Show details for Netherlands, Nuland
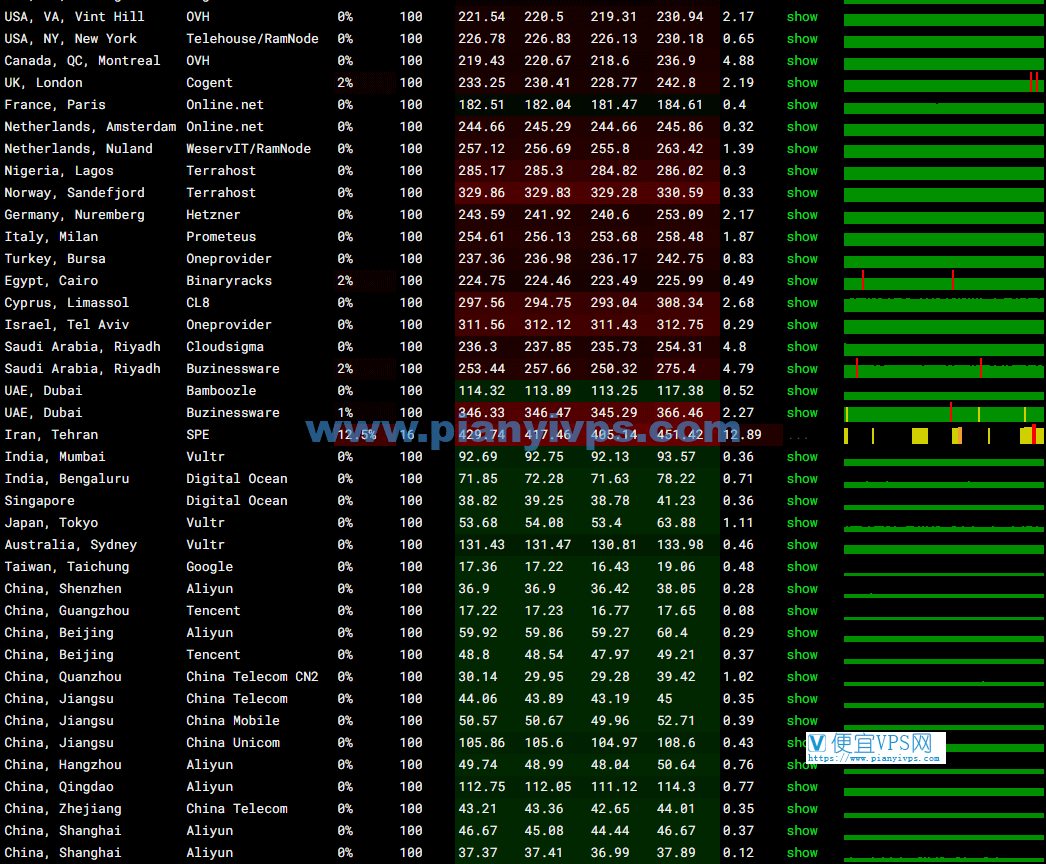The width and height of the screenshot is (1046, 864). [802, 149]
